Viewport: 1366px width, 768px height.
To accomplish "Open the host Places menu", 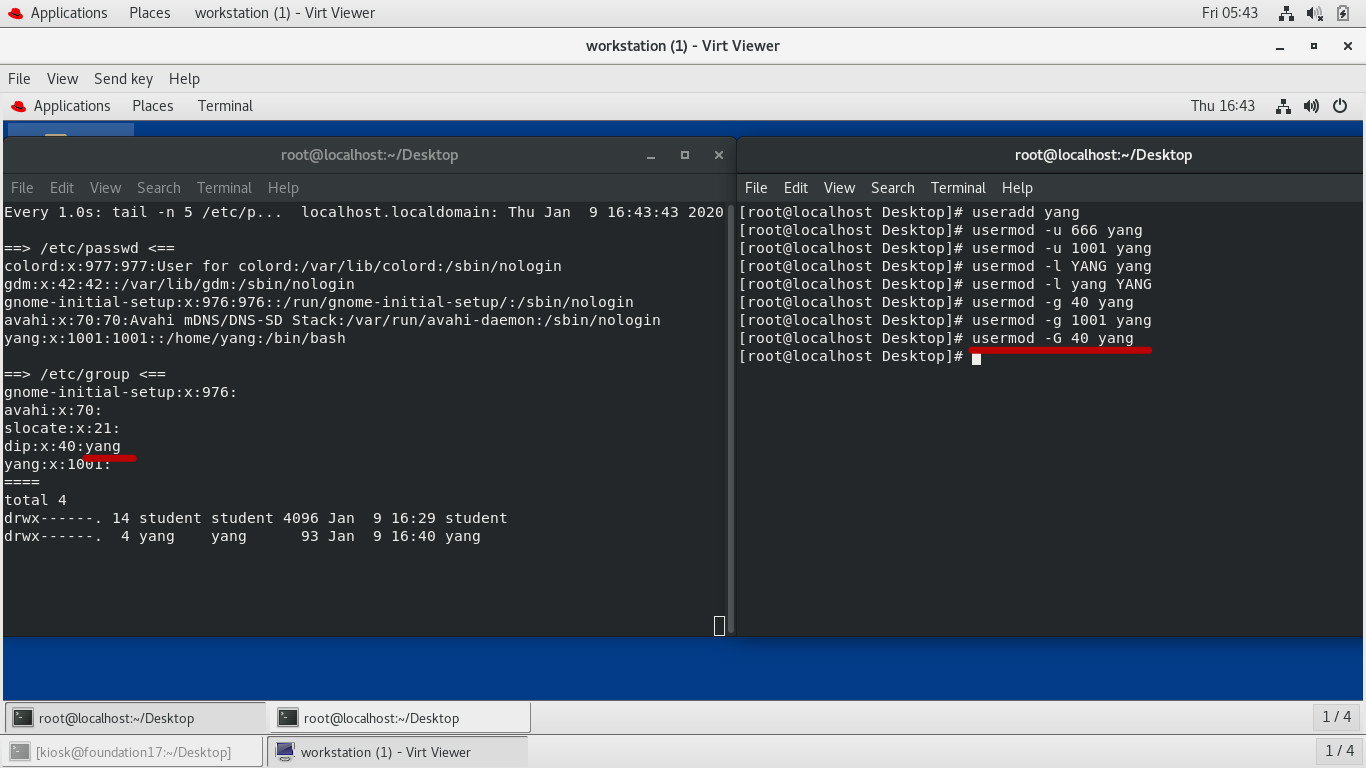I will (x=149, y=13).
